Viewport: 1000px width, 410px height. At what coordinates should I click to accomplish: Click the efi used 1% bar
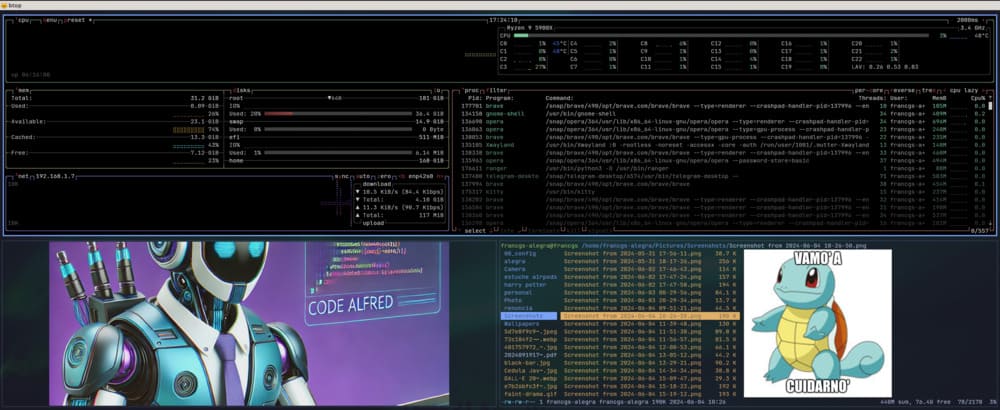[337, 152]
